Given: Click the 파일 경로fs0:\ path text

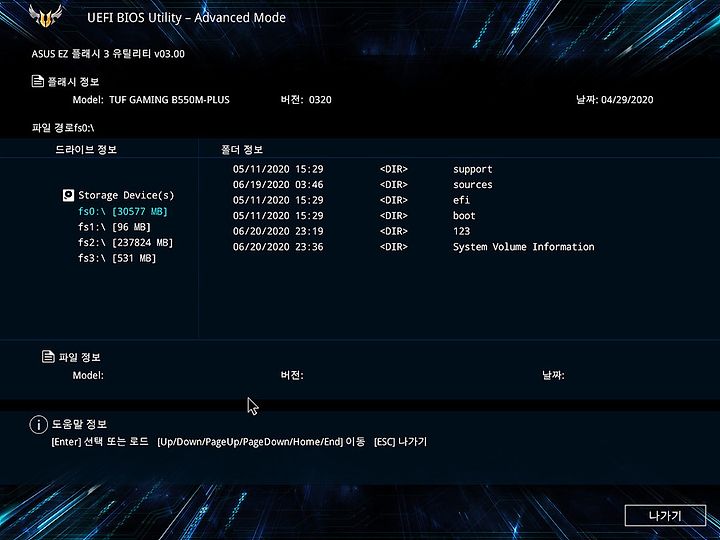Looking at the screenshot, I should tap(63, 128).
